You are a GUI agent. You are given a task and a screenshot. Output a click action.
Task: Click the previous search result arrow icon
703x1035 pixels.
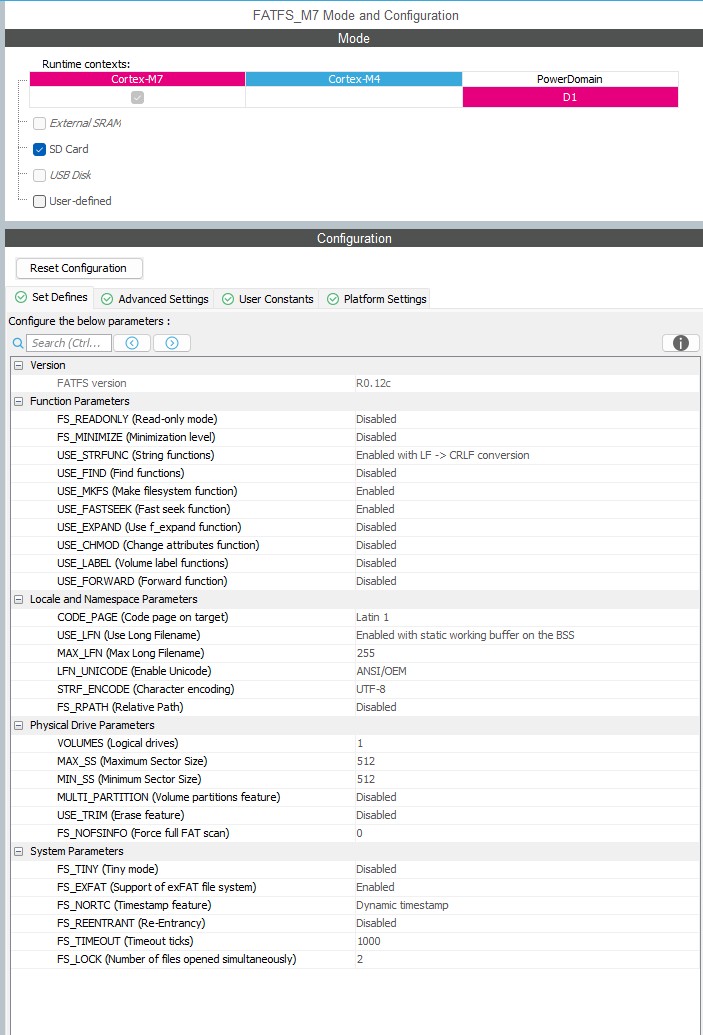[x=132, y=342]
